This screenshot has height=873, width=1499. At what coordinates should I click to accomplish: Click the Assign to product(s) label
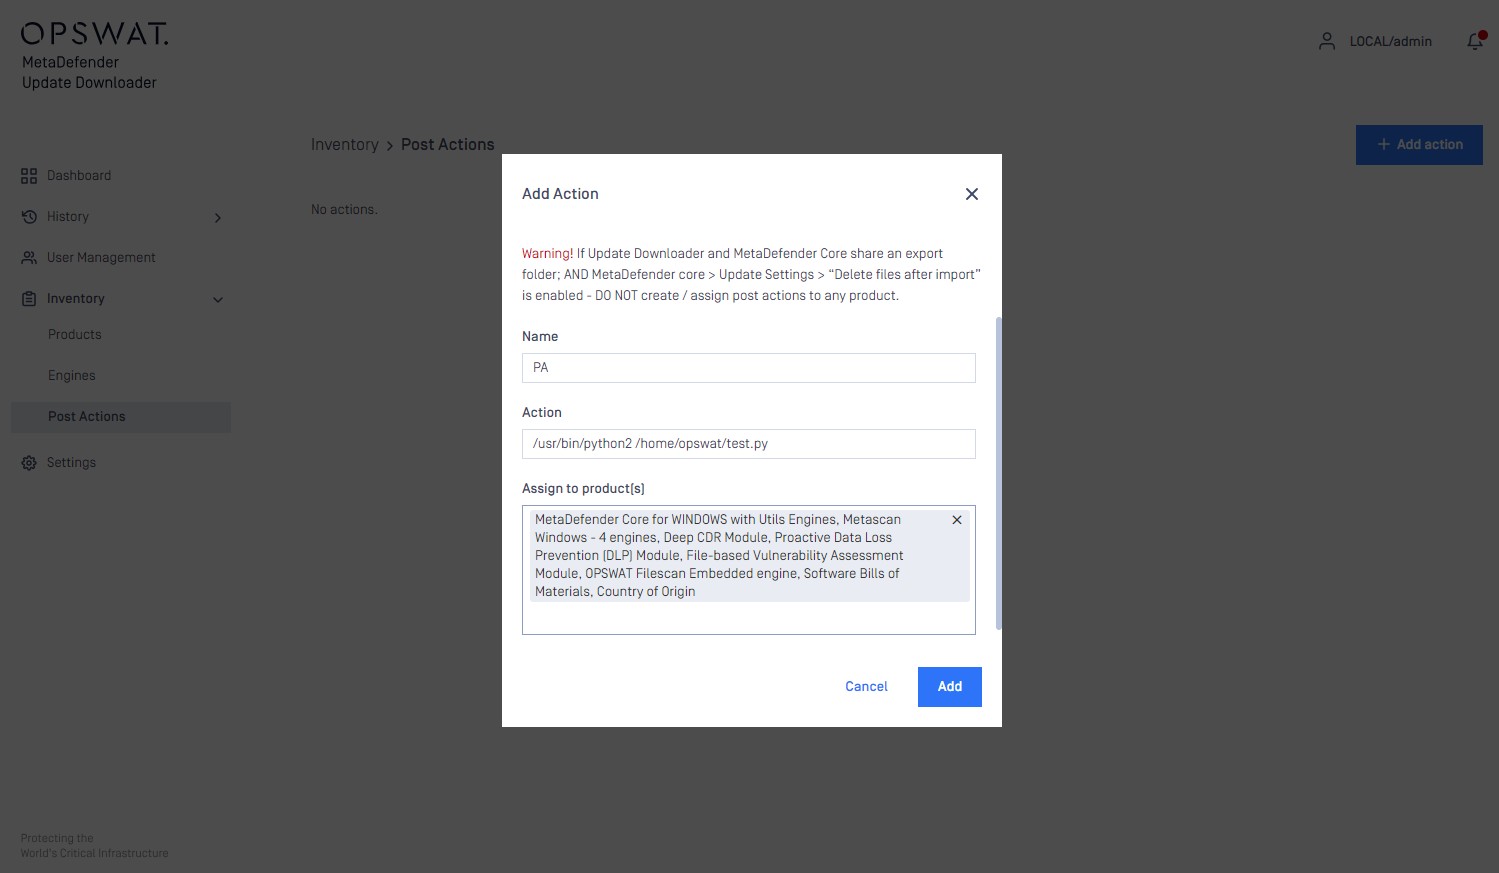[583, 489]
